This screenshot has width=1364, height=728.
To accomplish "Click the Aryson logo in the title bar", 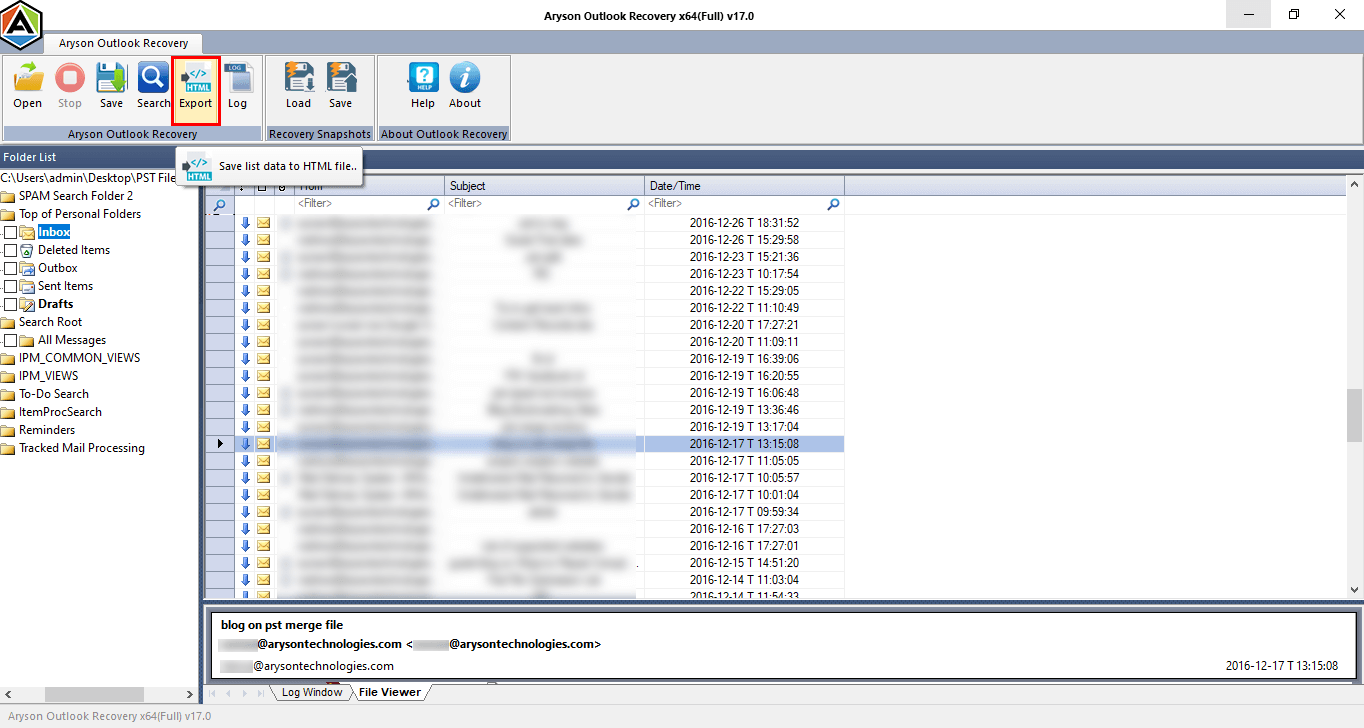I will point(21,25).
